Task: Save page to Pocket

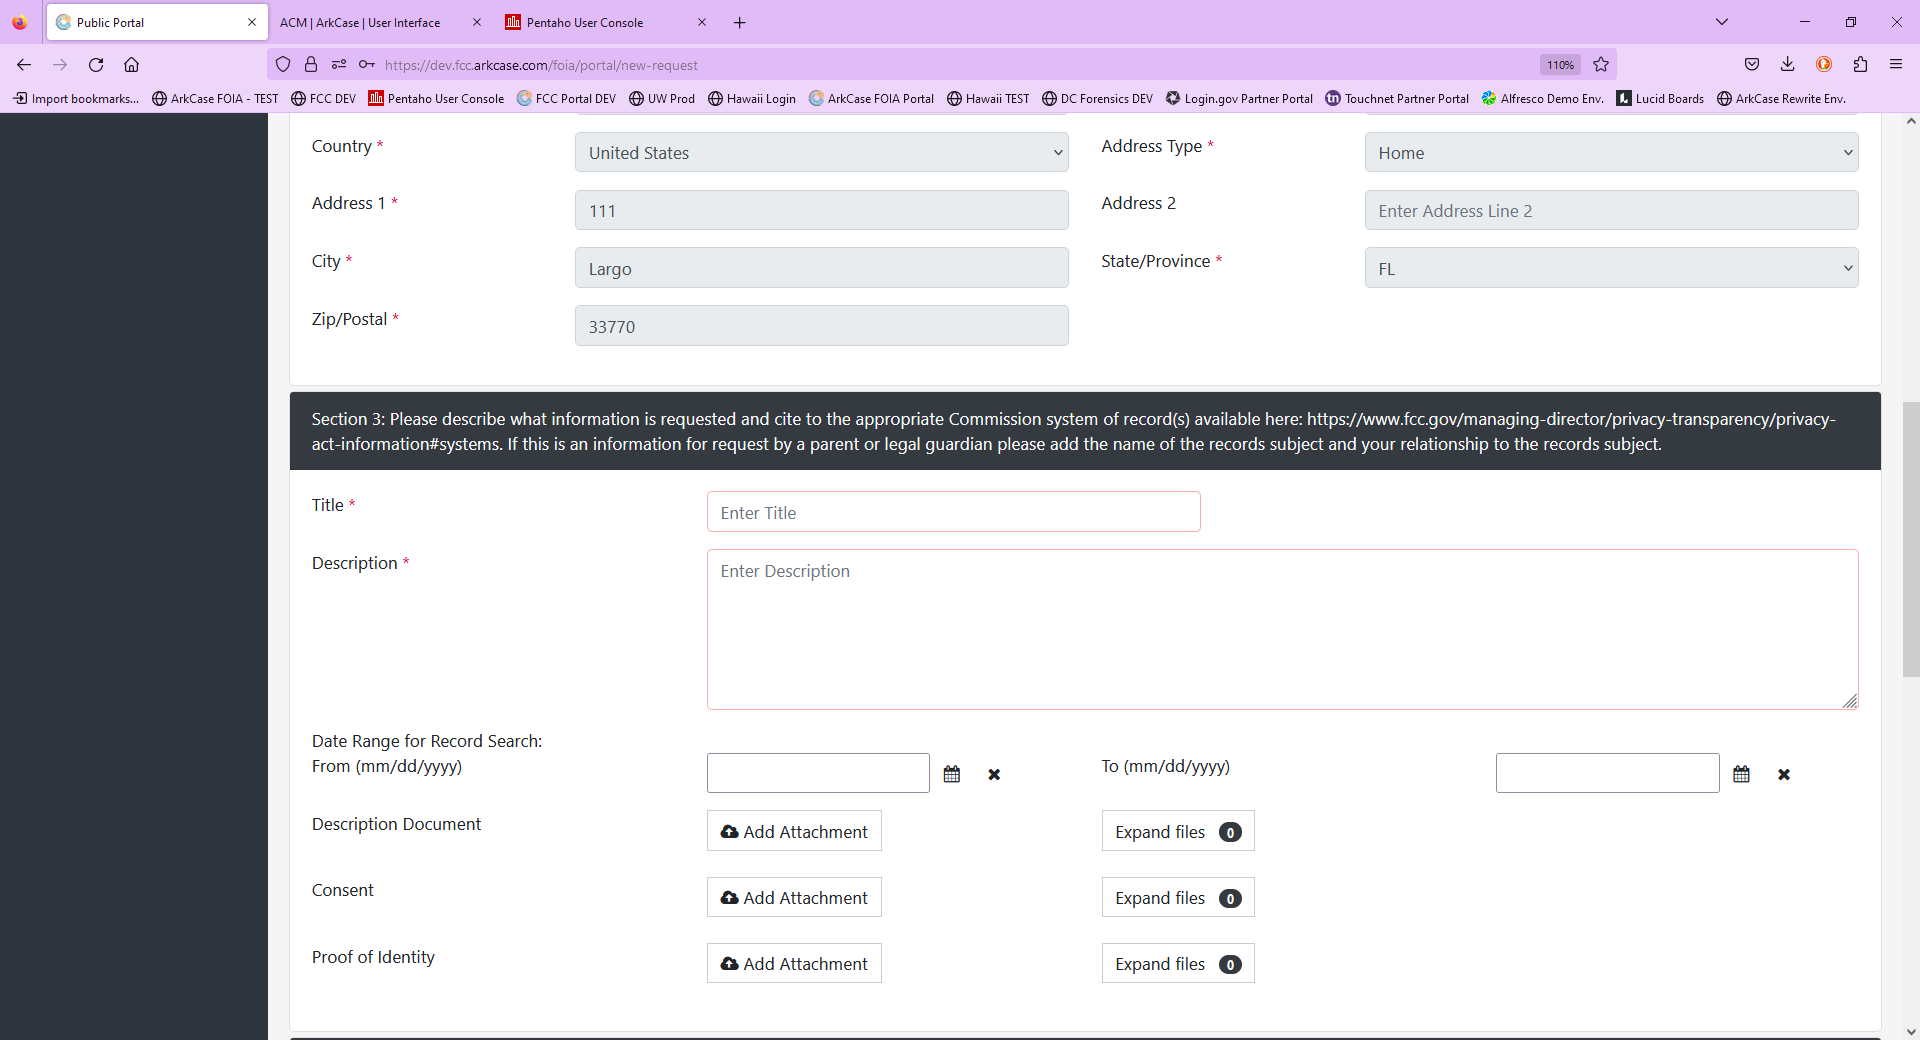Action: (1752, 65)
